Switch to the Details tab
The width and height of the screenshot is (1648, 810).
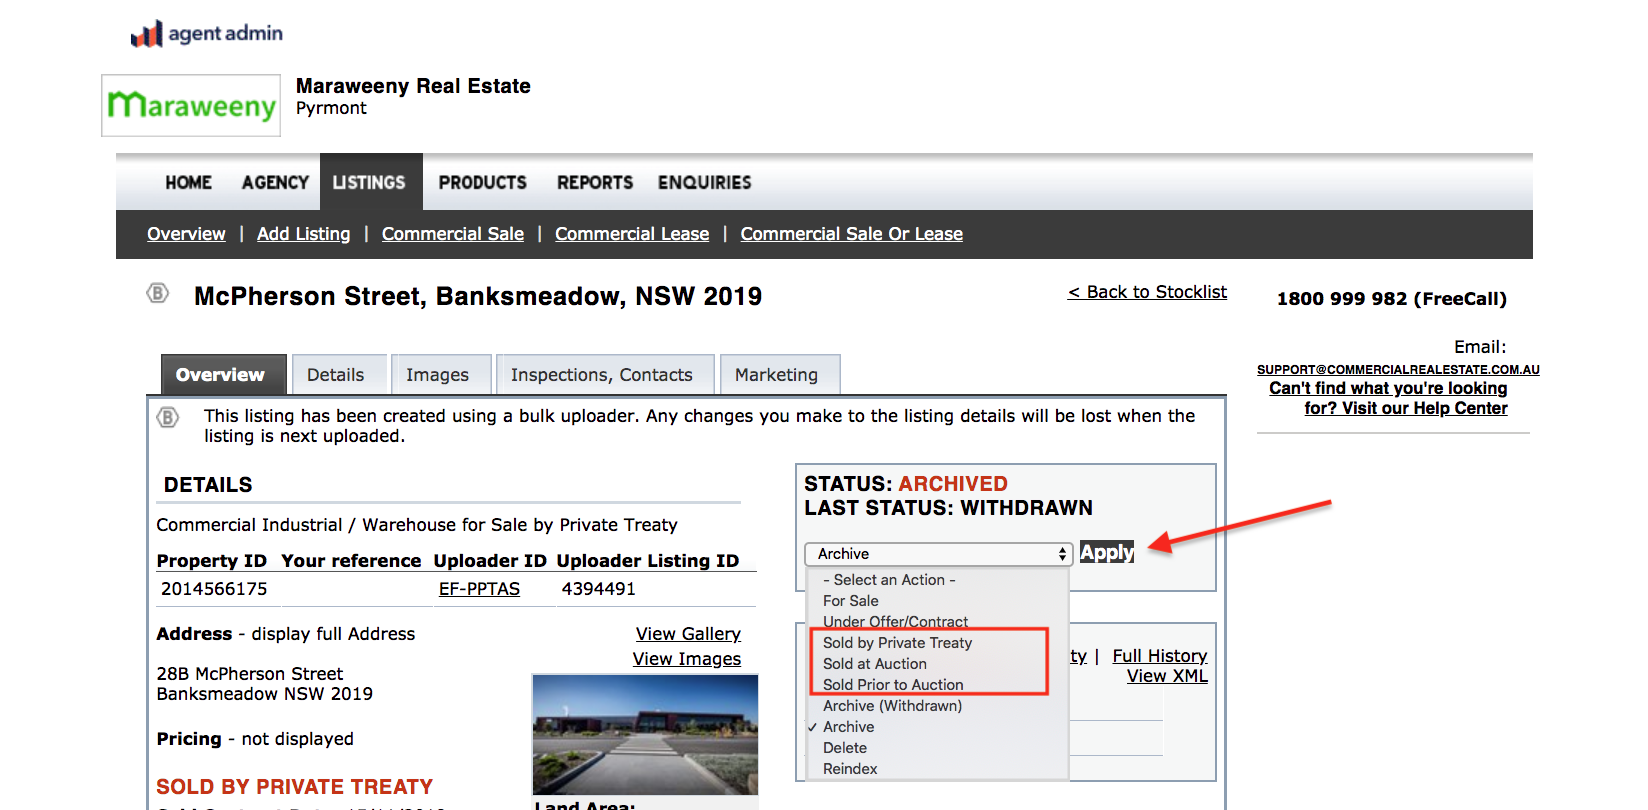[336, 375]
